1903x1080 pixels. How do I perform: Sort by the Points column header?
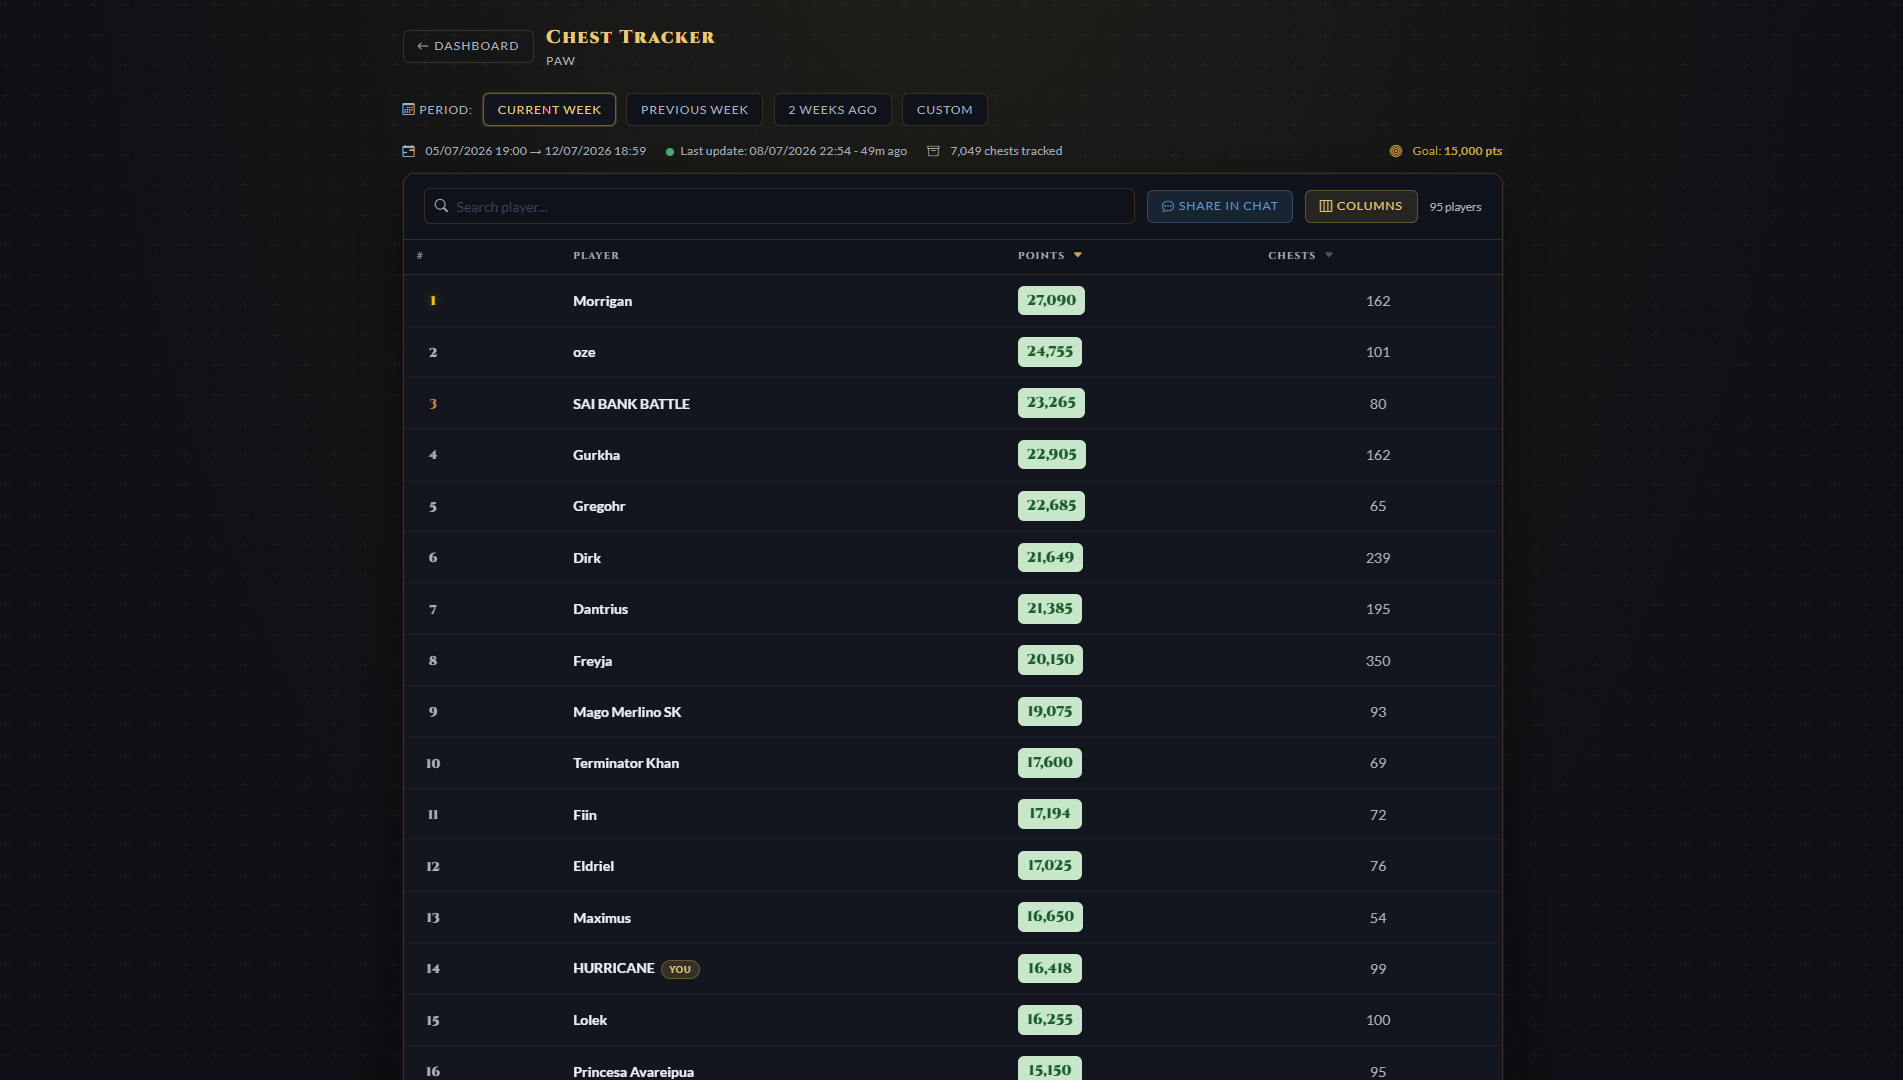click(1049, 256)
